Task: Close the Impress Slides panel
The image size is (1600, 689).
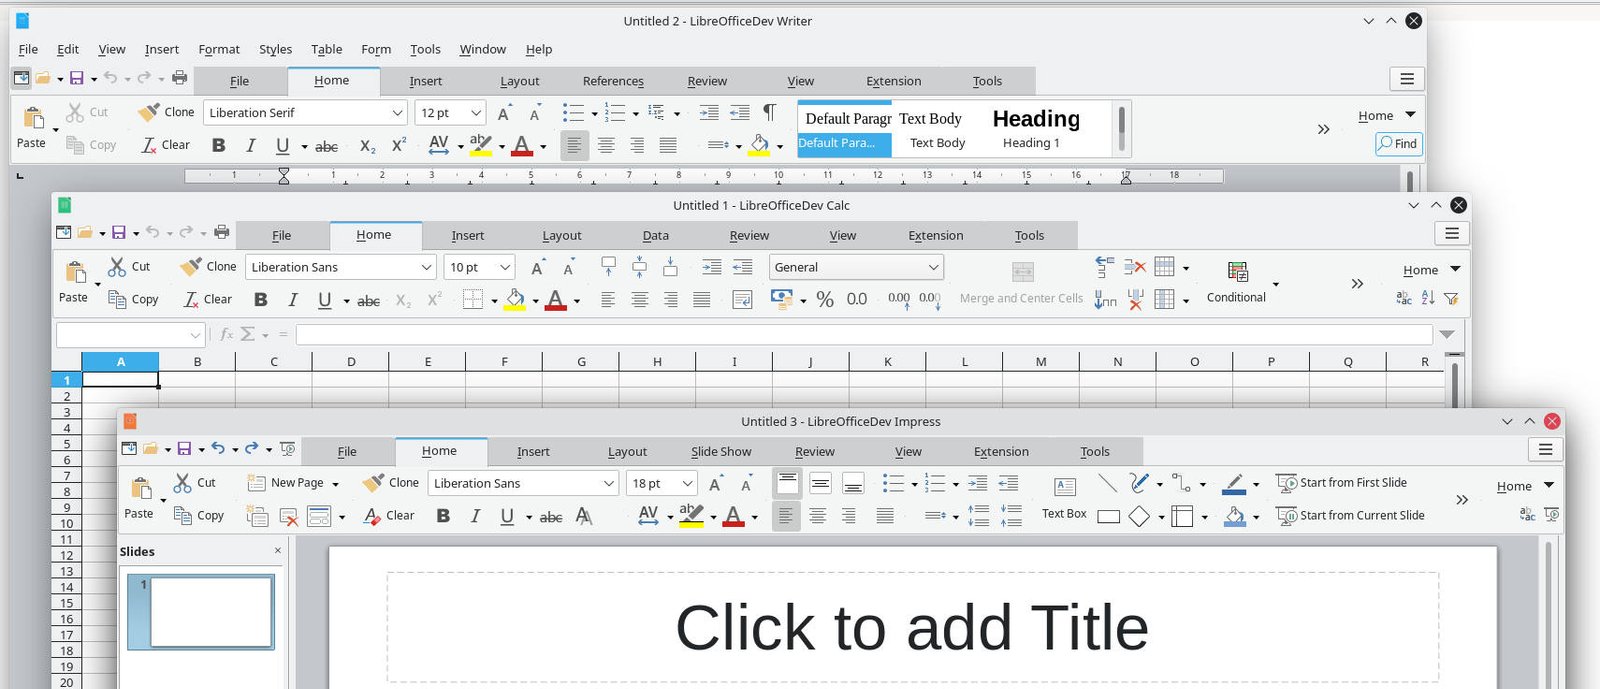Action: pyautogui.click(x=278, y=551)
